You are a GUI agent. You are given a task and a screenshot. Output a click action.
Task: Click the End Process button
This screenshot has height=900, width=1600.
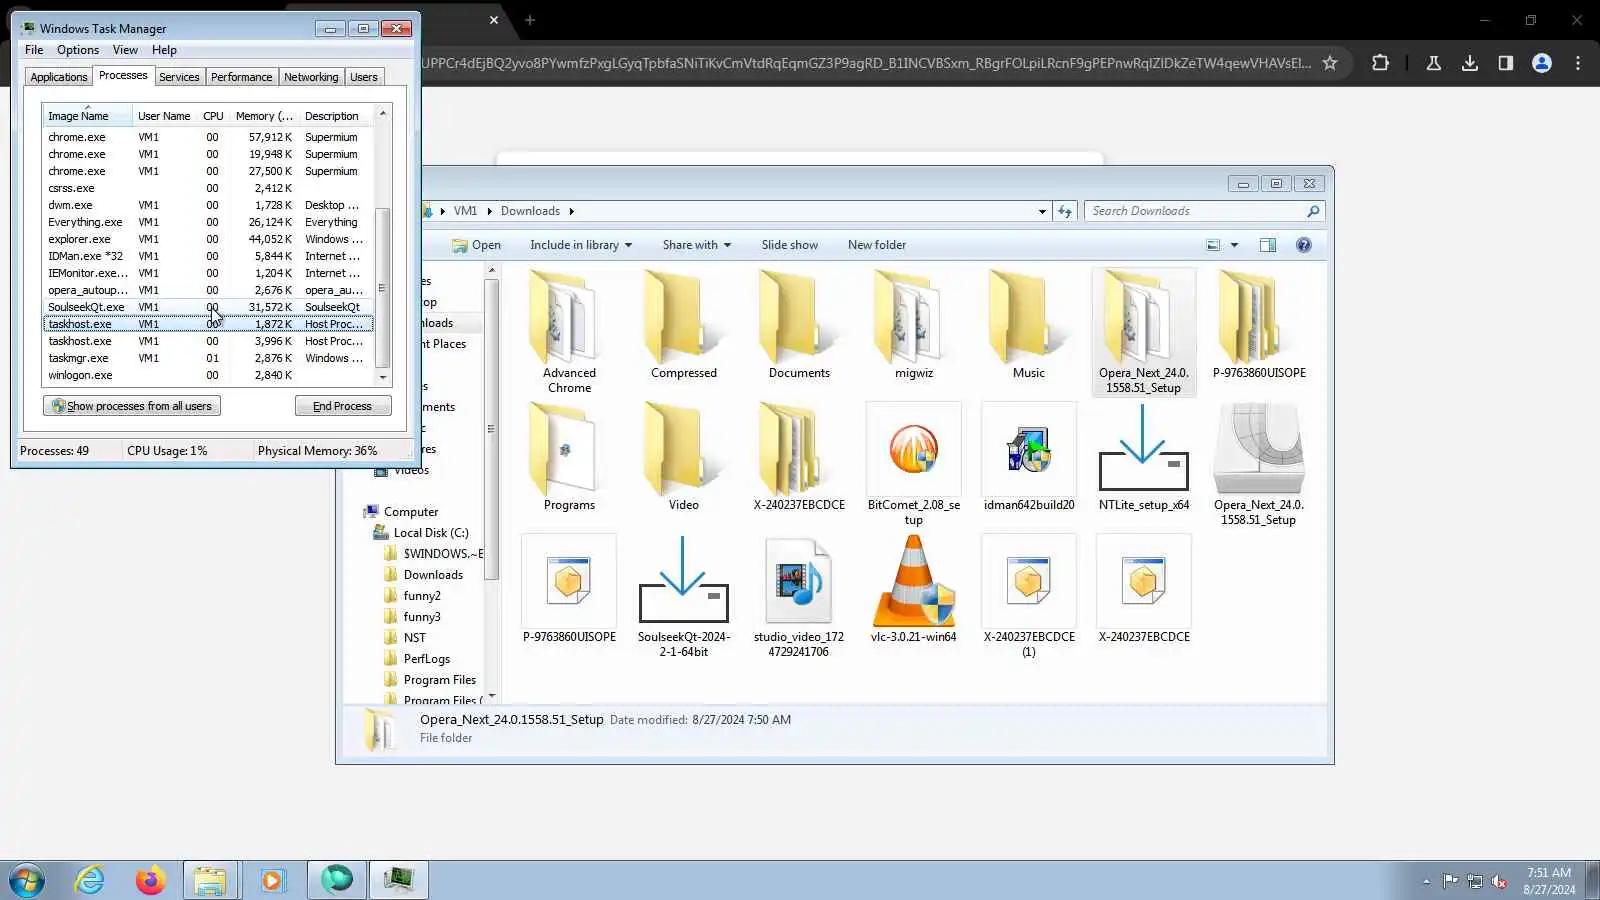343,406
